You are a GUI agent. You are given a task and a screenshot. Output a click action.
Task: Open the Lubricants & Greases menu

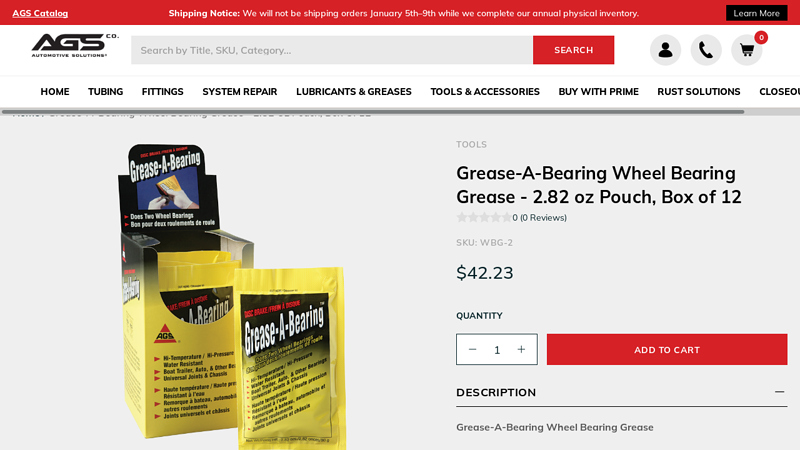354,91
